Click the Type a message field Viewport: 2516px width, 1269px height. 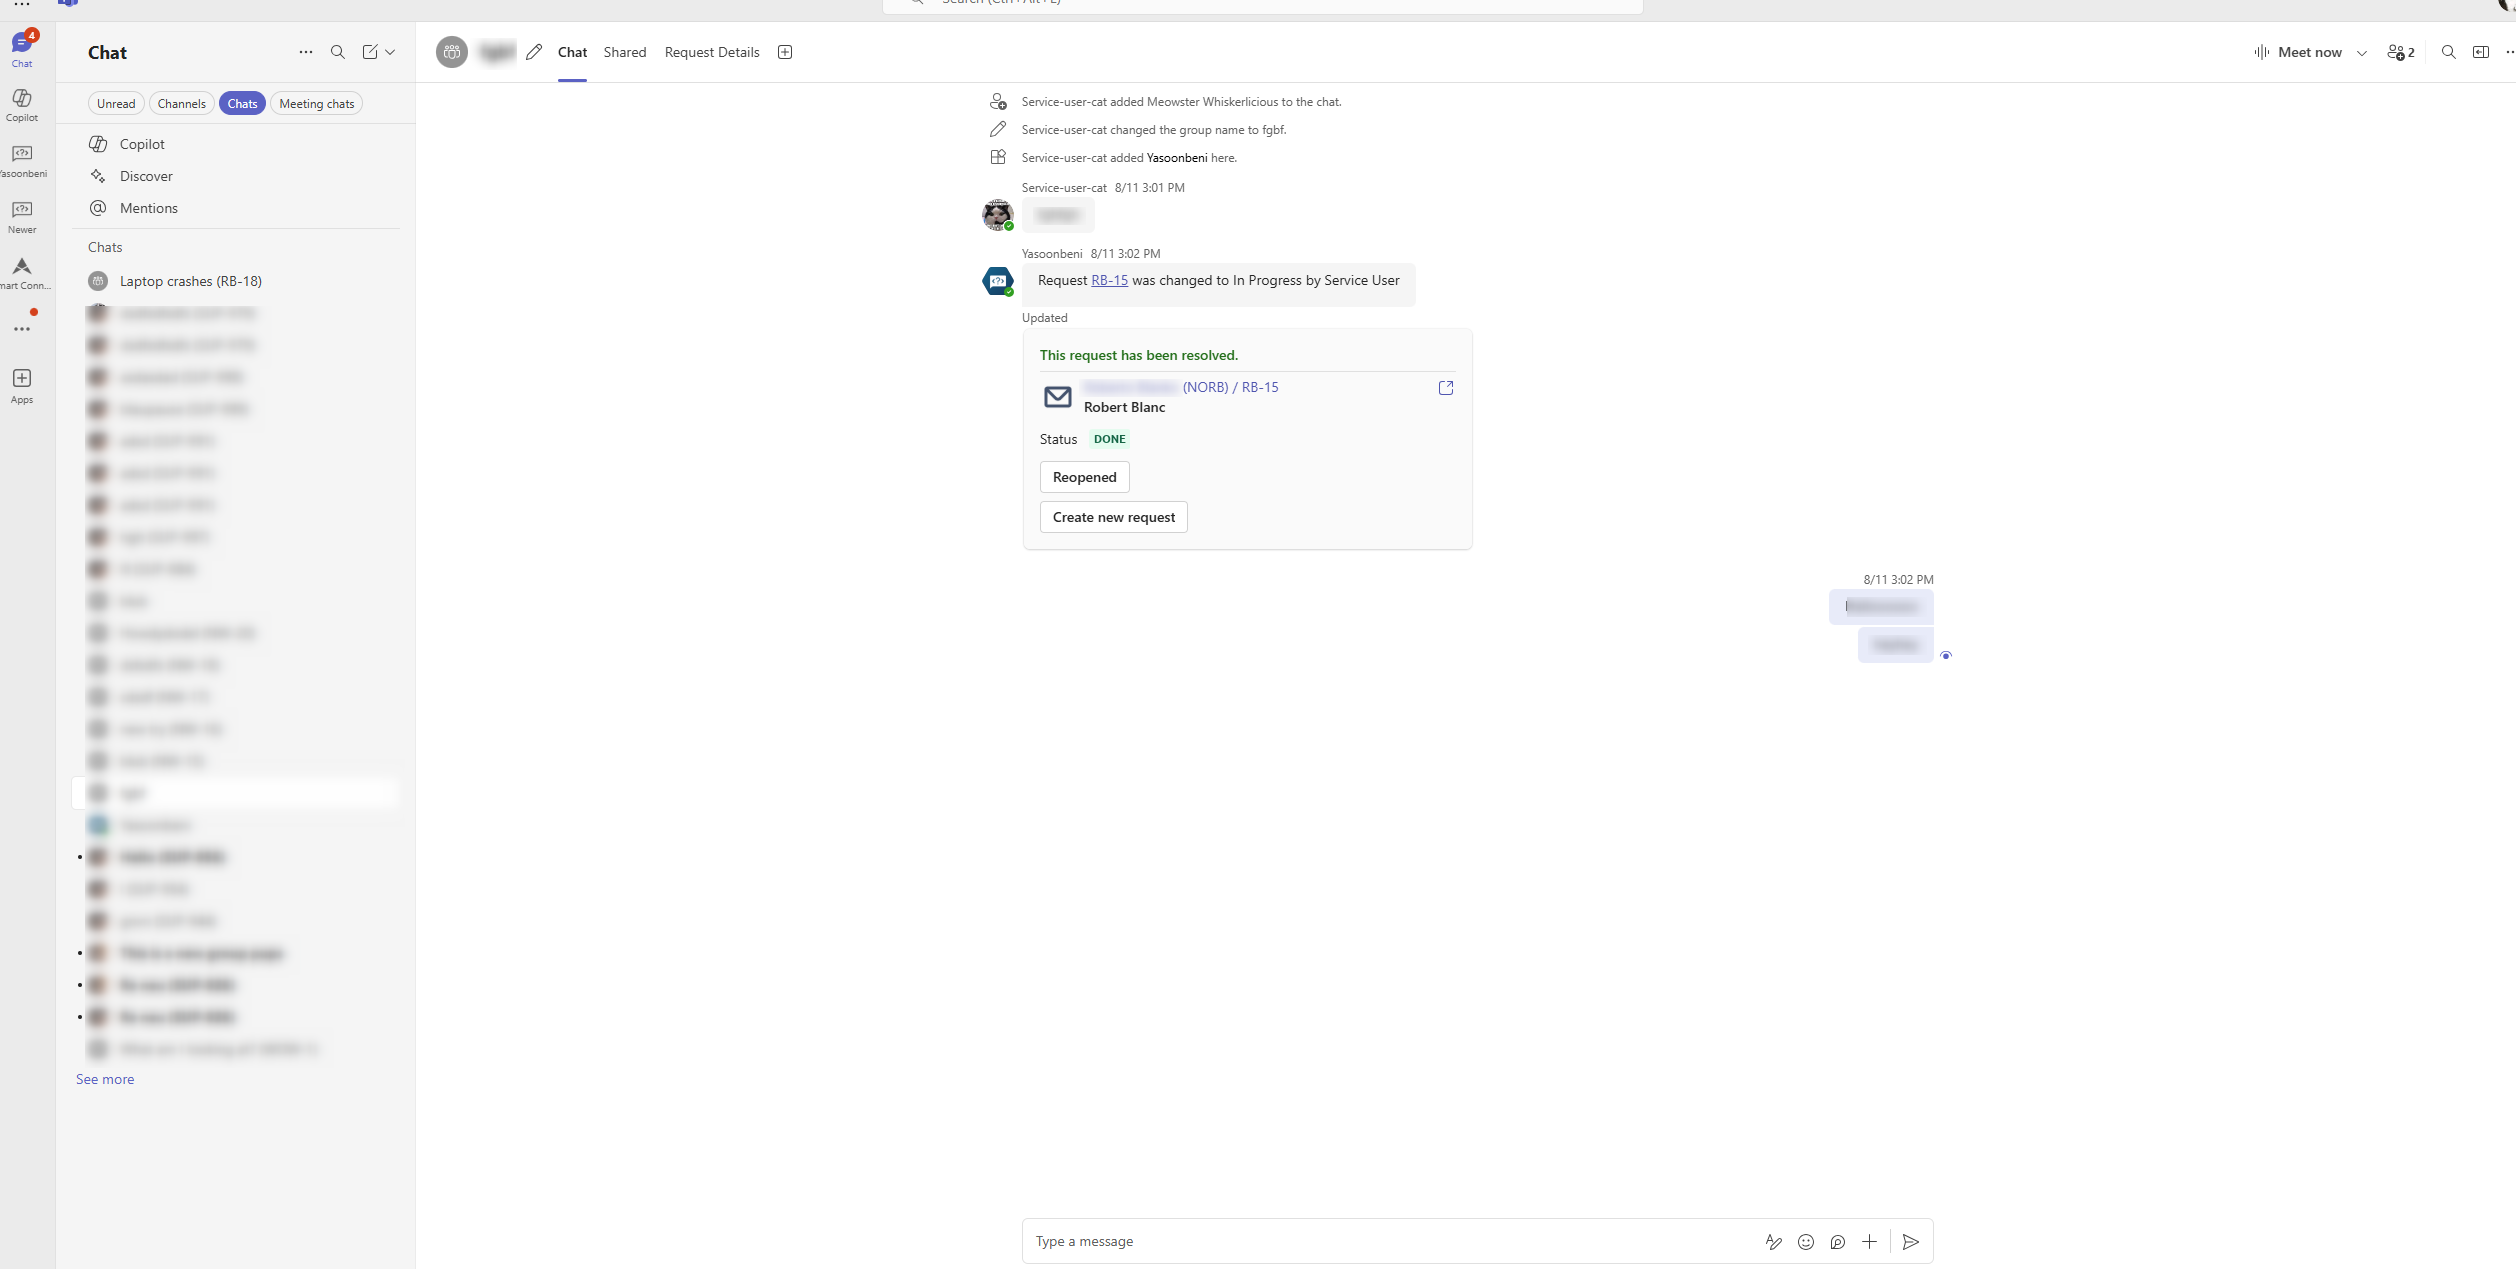[x=1390, y=1241]
